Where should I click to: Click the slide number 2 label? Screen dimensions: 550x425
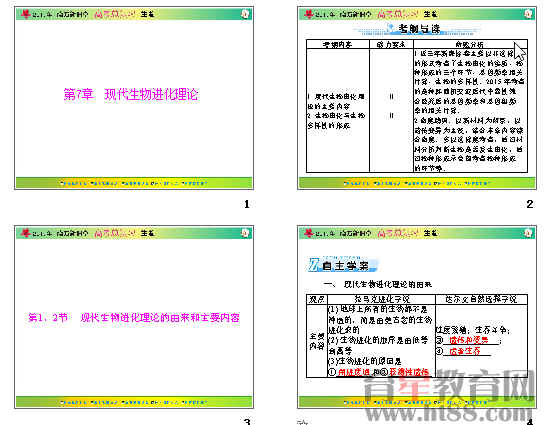[530, 204]
